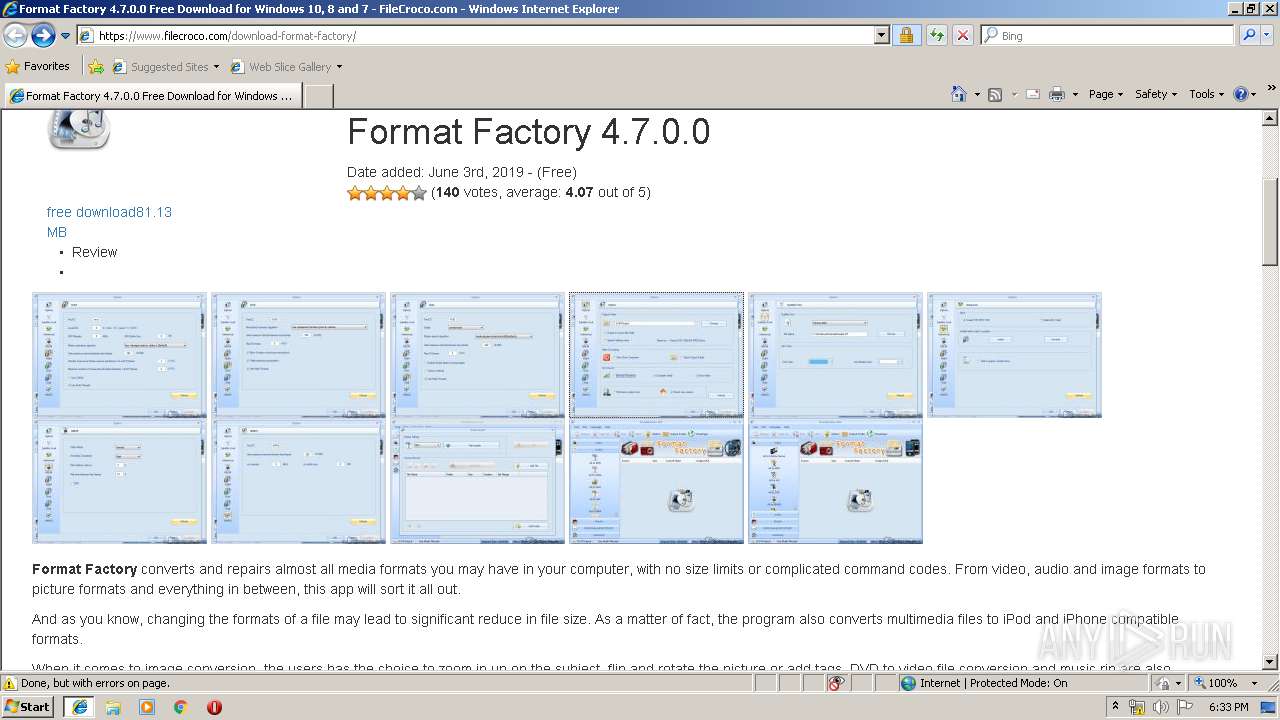Expand the Home button dropdown arrow
This screenshot has width=1280, height=720.
977,94
